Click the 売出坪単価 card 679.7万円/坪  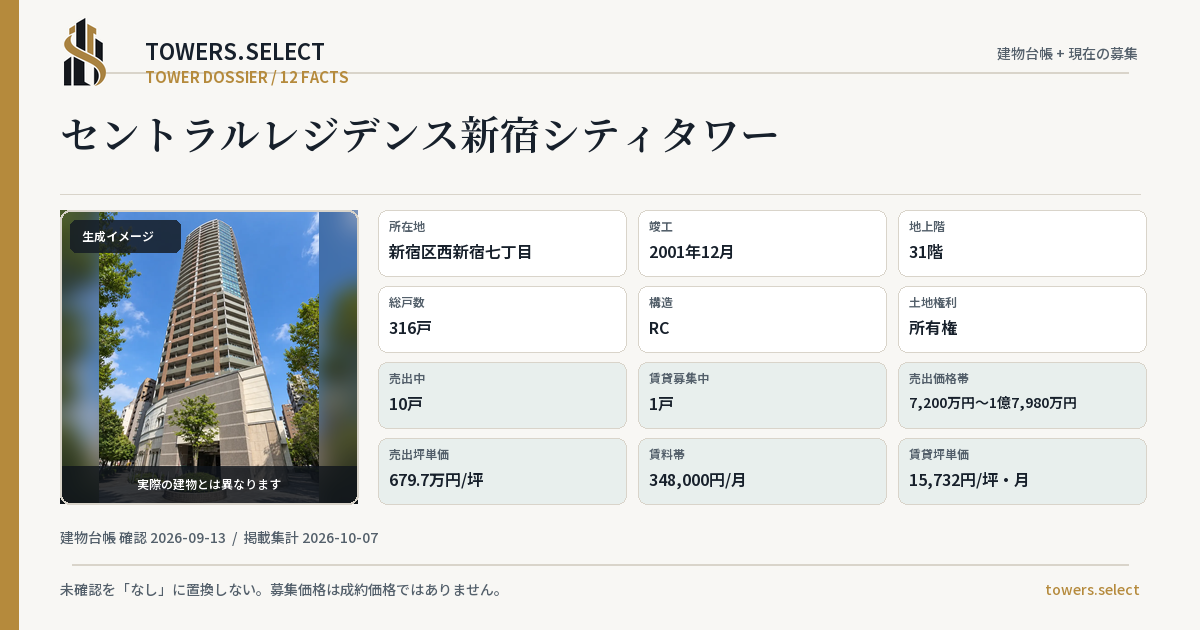click(502, 471)
